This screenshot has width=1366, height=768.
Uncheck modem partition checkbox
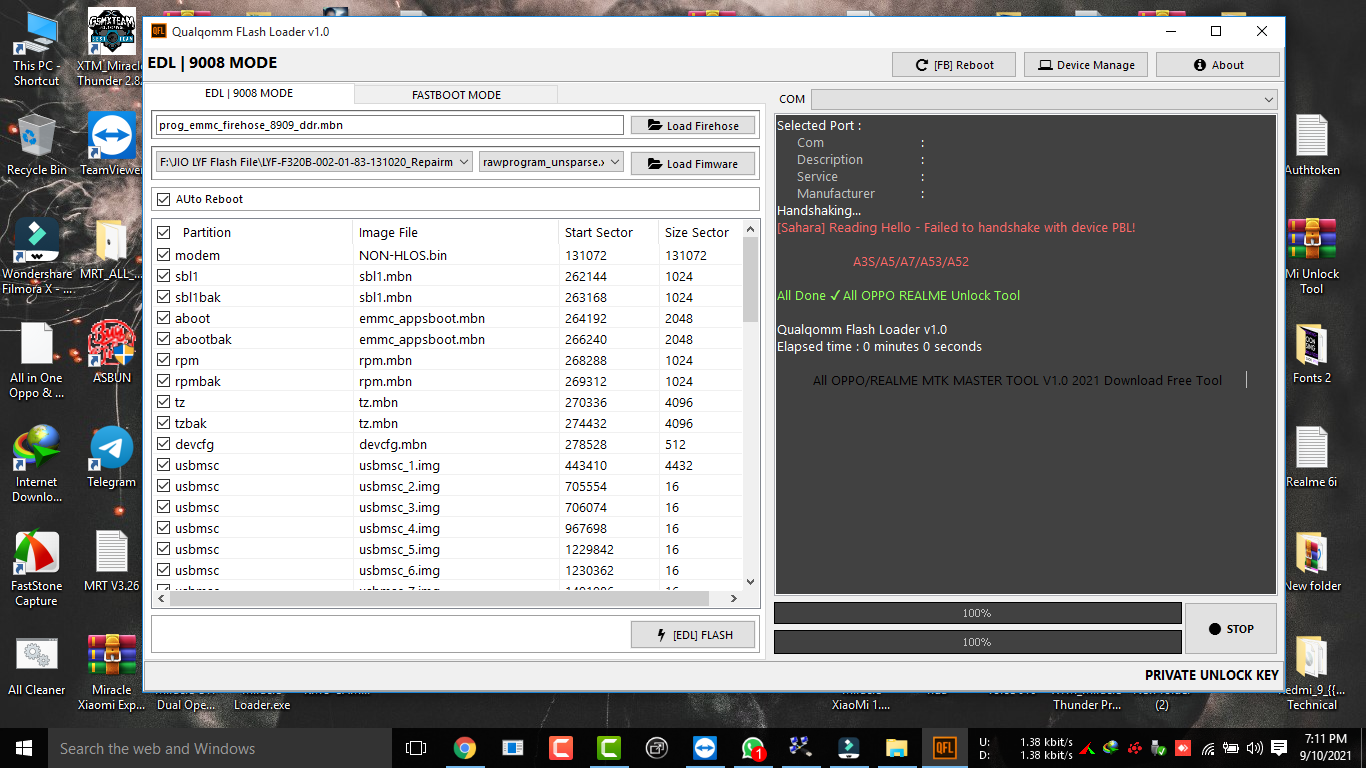point(164,255)
